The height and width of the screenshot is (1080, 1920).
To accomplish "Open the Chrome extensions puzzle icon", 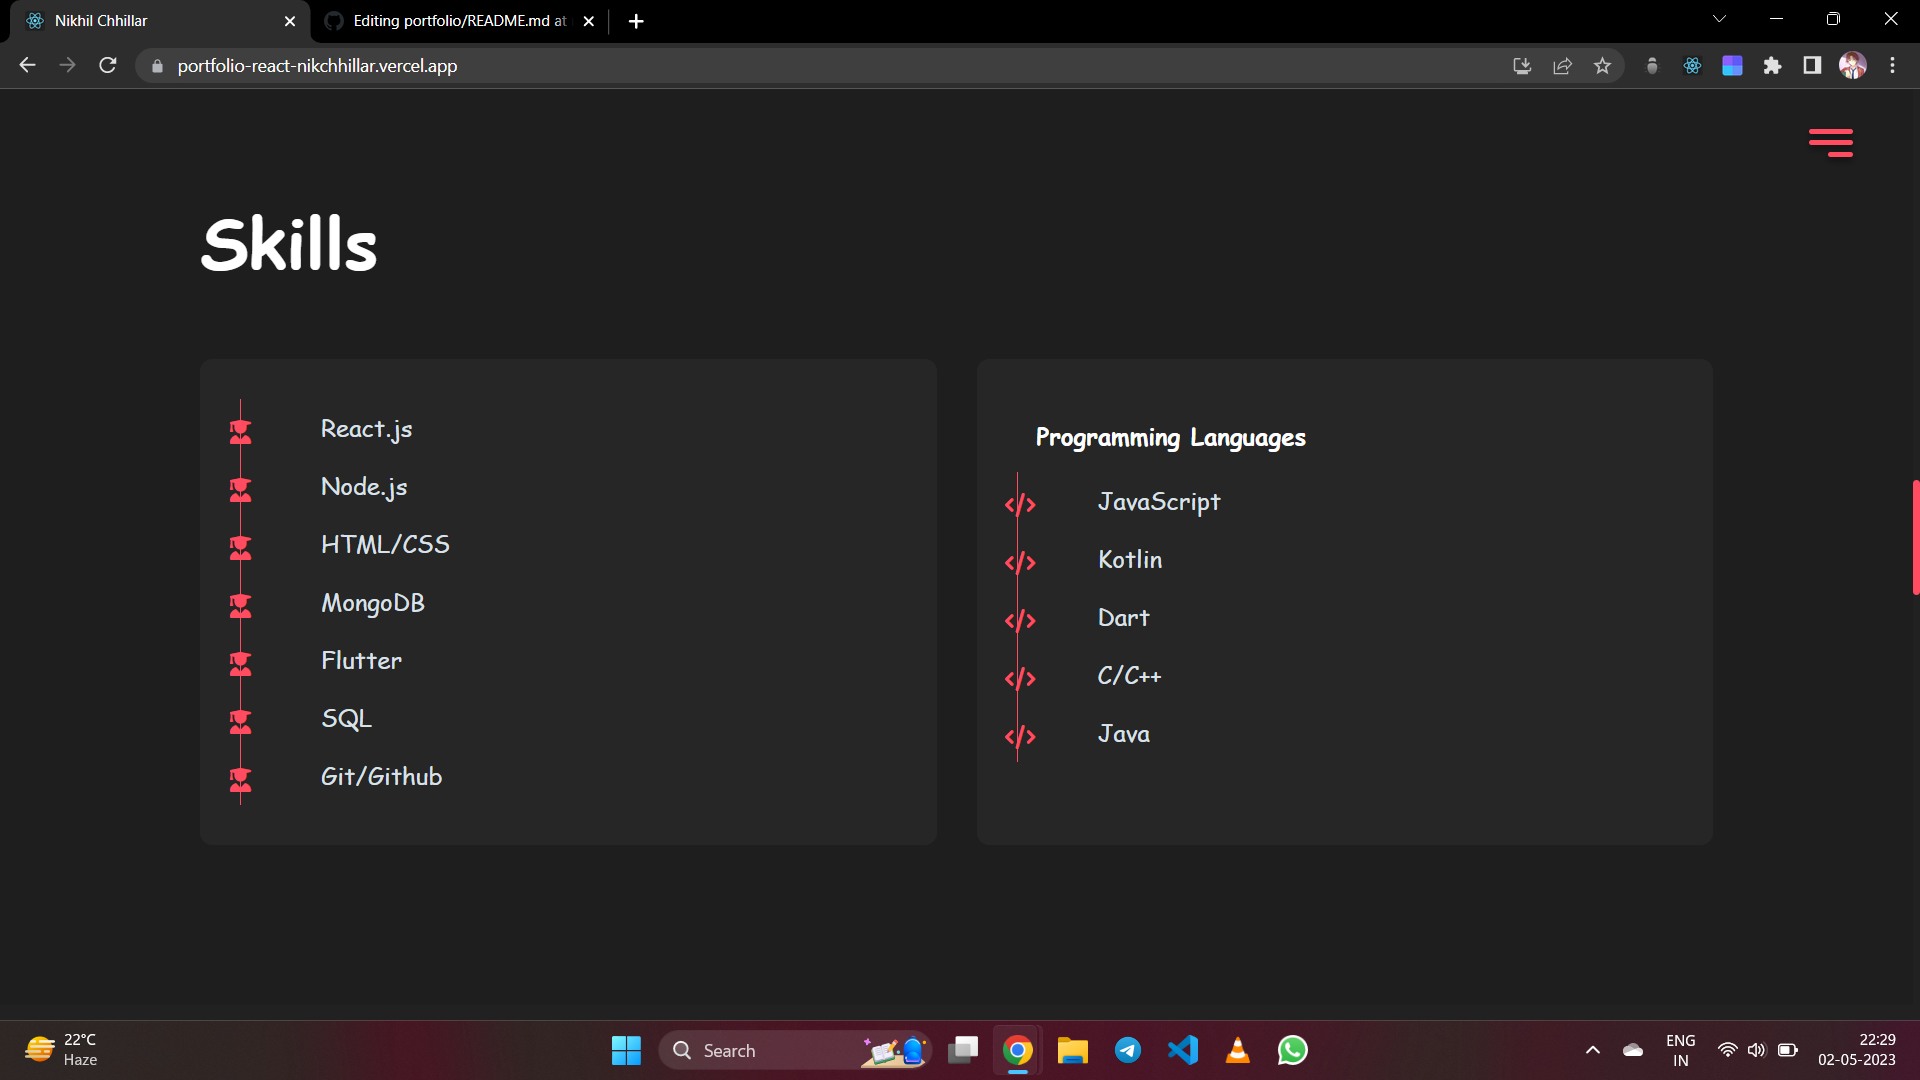I will click(x=1774, y=65).
